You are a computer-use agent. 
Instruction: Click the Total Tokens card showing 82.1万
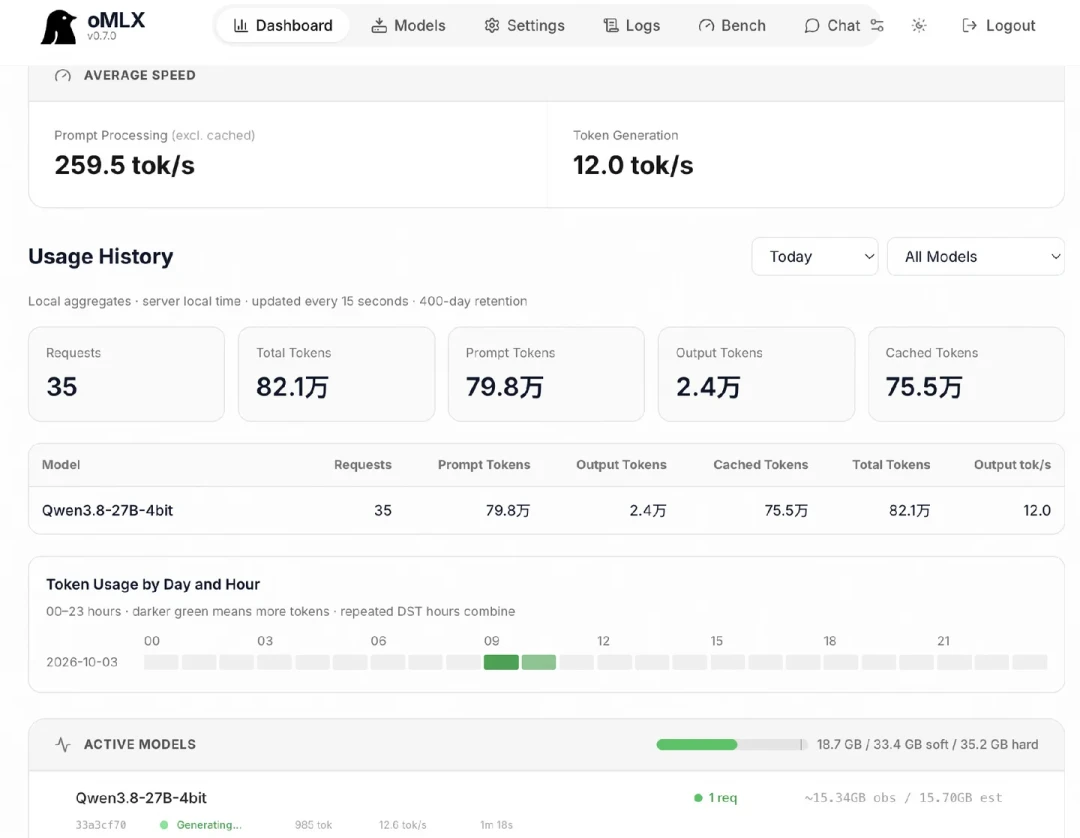click(337, 374)
